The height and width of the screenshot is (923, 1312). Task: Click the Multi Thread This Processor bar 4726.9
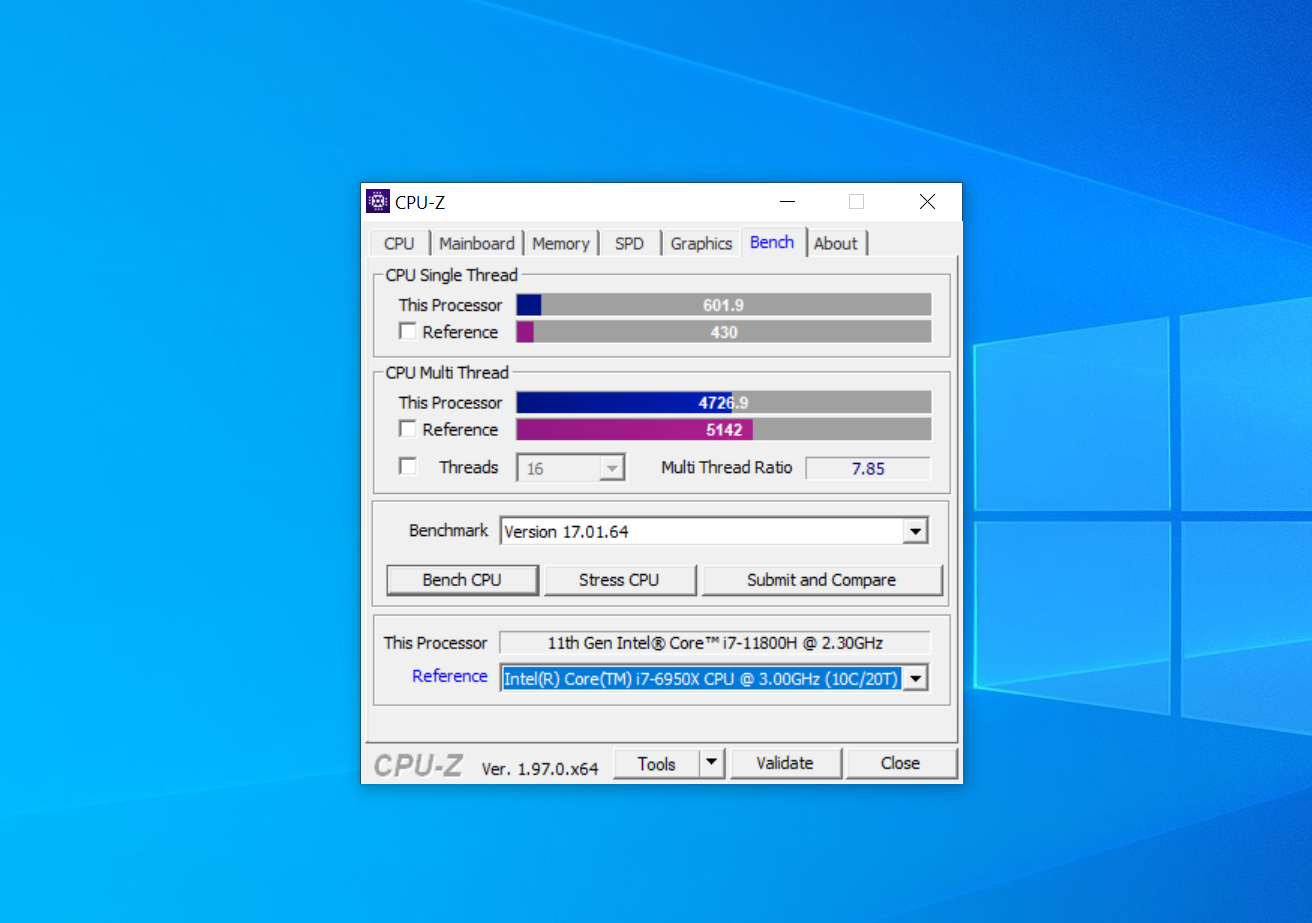tap(724, 402)
